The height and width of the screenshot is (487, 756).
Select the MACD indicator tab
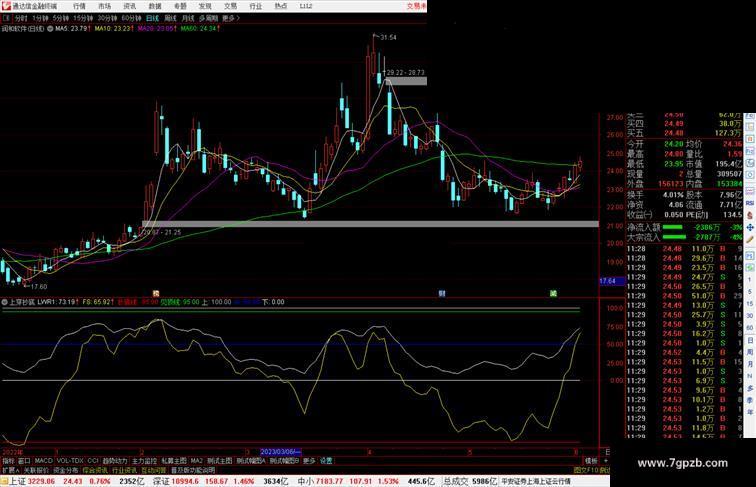pos(43,461)
